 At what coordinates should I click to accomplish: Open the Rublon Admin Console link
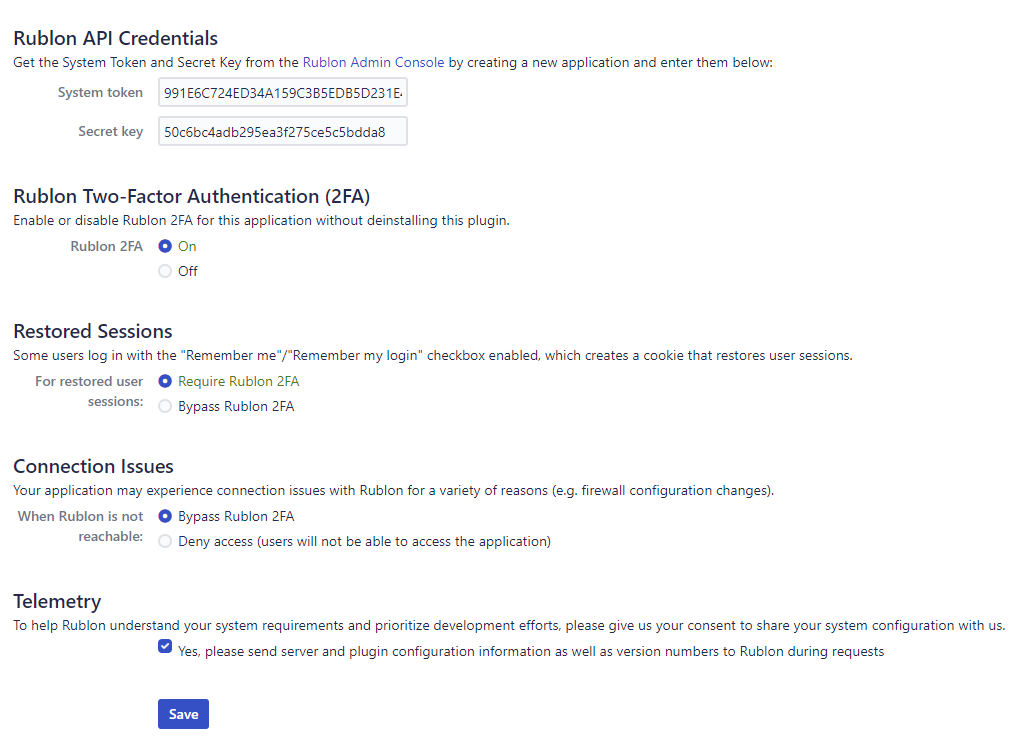click(373, 62)
